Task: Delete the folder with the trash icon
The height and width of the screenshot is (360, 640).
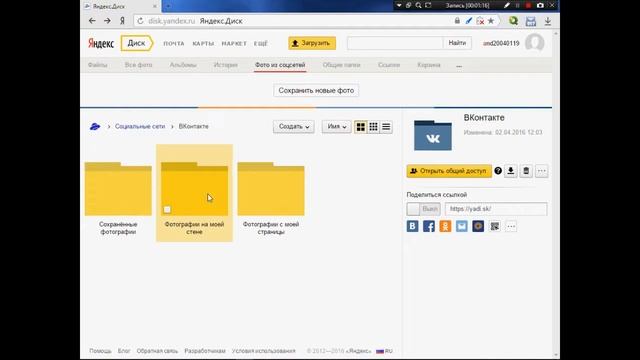Action: tap(526, 171)
